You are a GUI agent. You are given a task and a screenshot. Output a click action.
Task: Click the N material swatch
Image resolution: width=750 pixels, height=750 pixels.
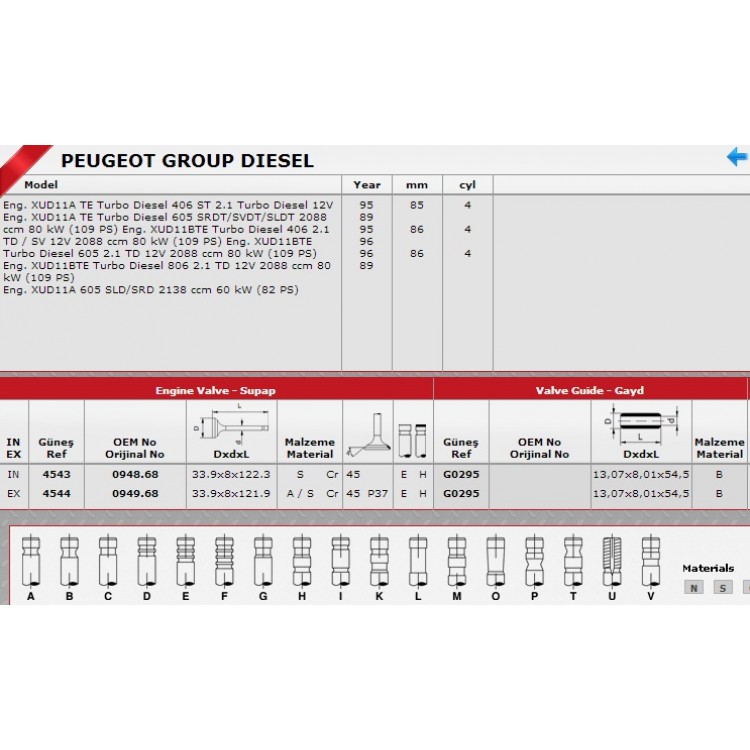(694, 588)
